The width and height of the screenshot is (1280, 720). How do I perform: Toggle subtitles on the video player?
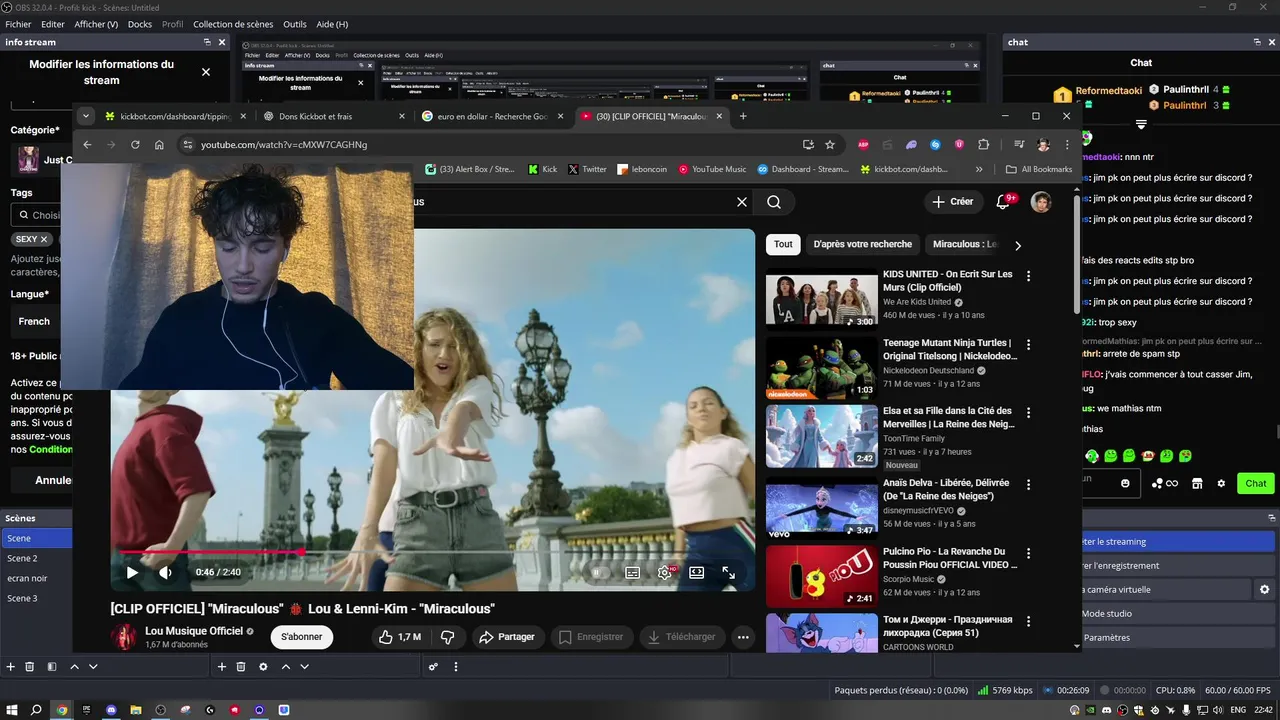pos(632,573)
